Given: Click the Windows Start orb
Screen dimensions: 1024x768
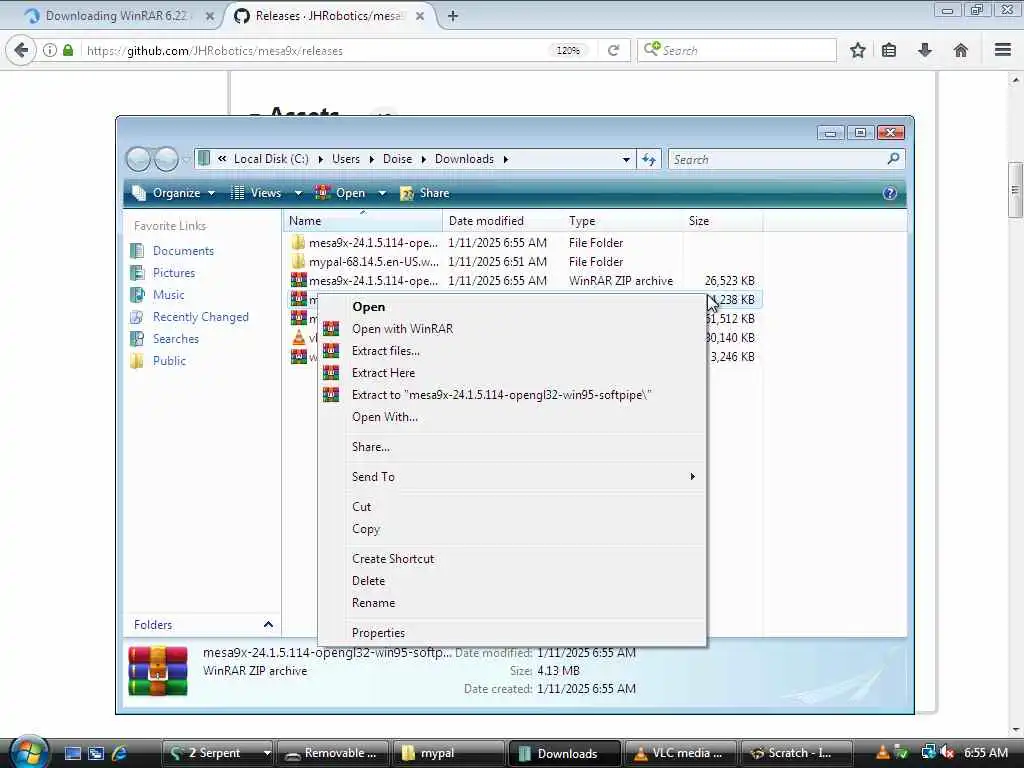Looking at the screenshot, I should pos(27,752).
